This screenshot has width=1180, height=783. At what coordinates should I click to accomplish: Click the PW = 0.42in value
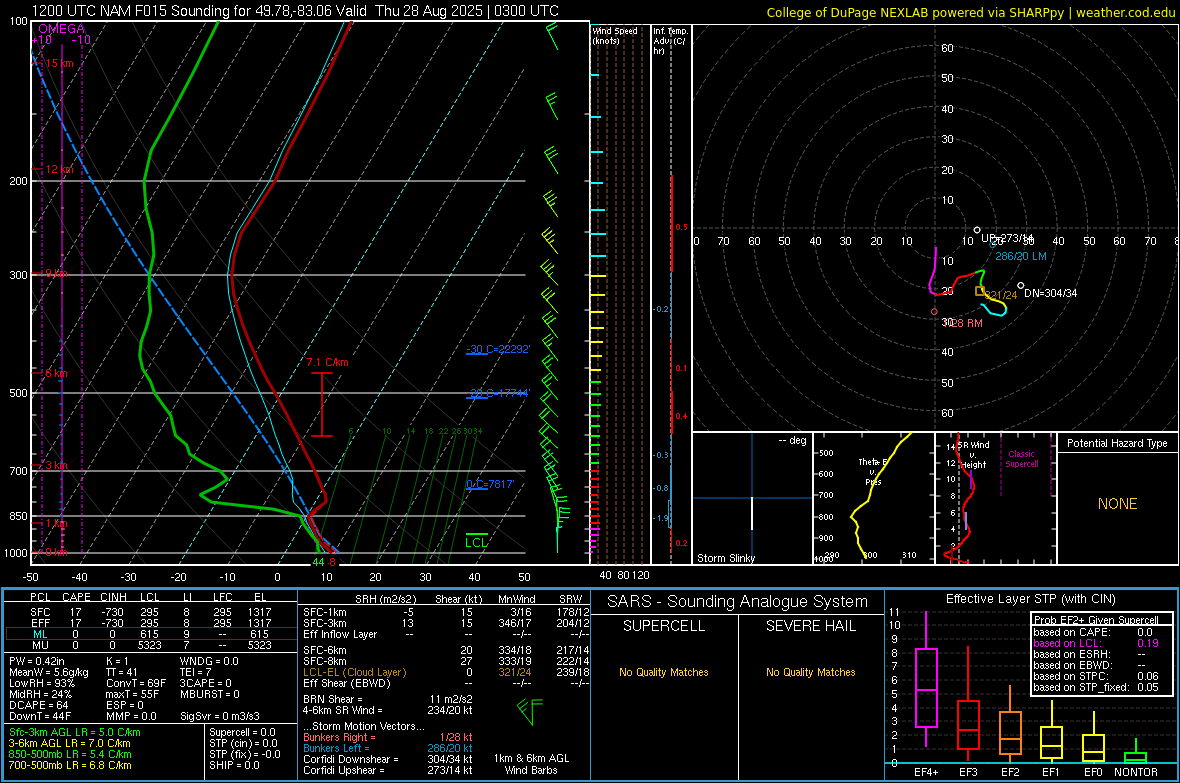(37, 661)
